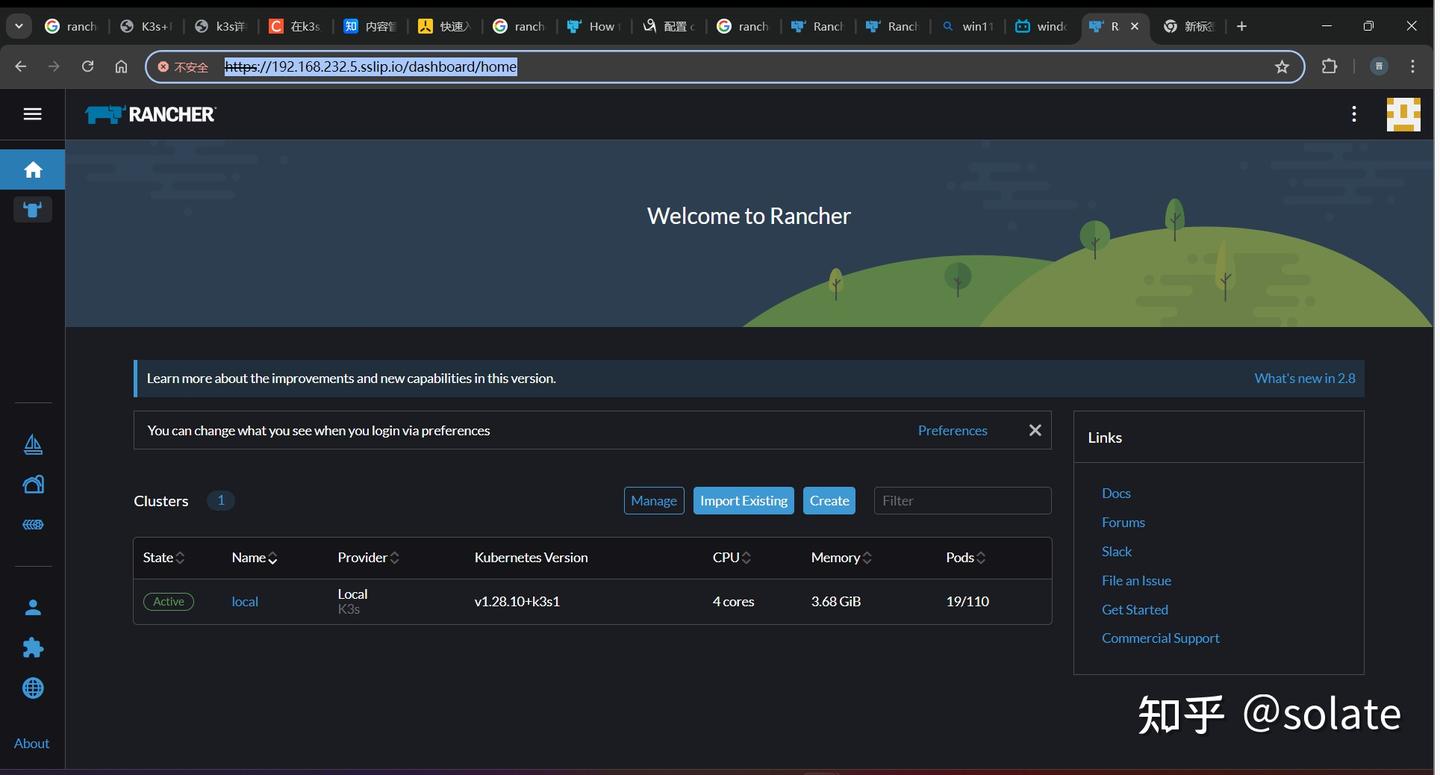Open Users & Authentication sidebar icon

click(33, 608)
